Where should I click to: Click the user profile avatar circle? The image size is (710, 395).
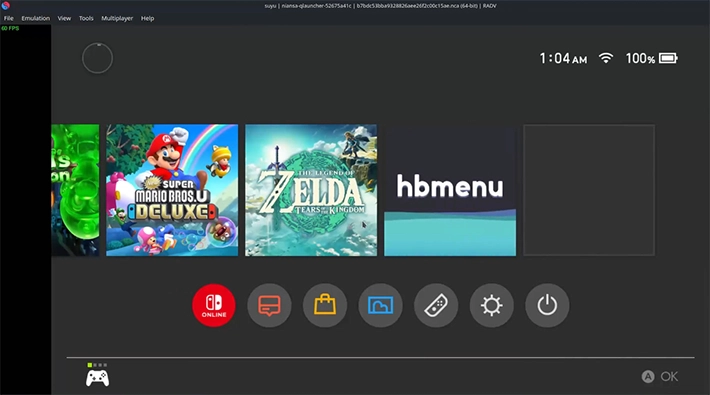[97, 58]
